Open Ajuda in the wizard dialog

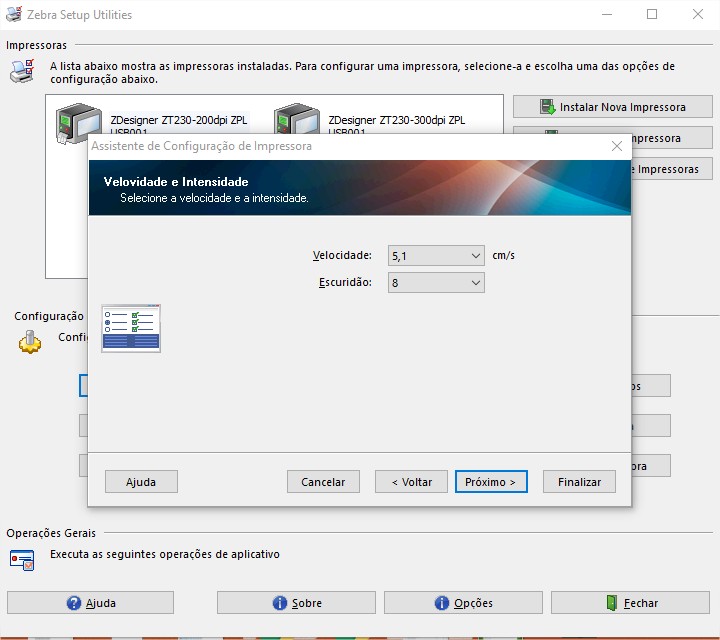141,482
